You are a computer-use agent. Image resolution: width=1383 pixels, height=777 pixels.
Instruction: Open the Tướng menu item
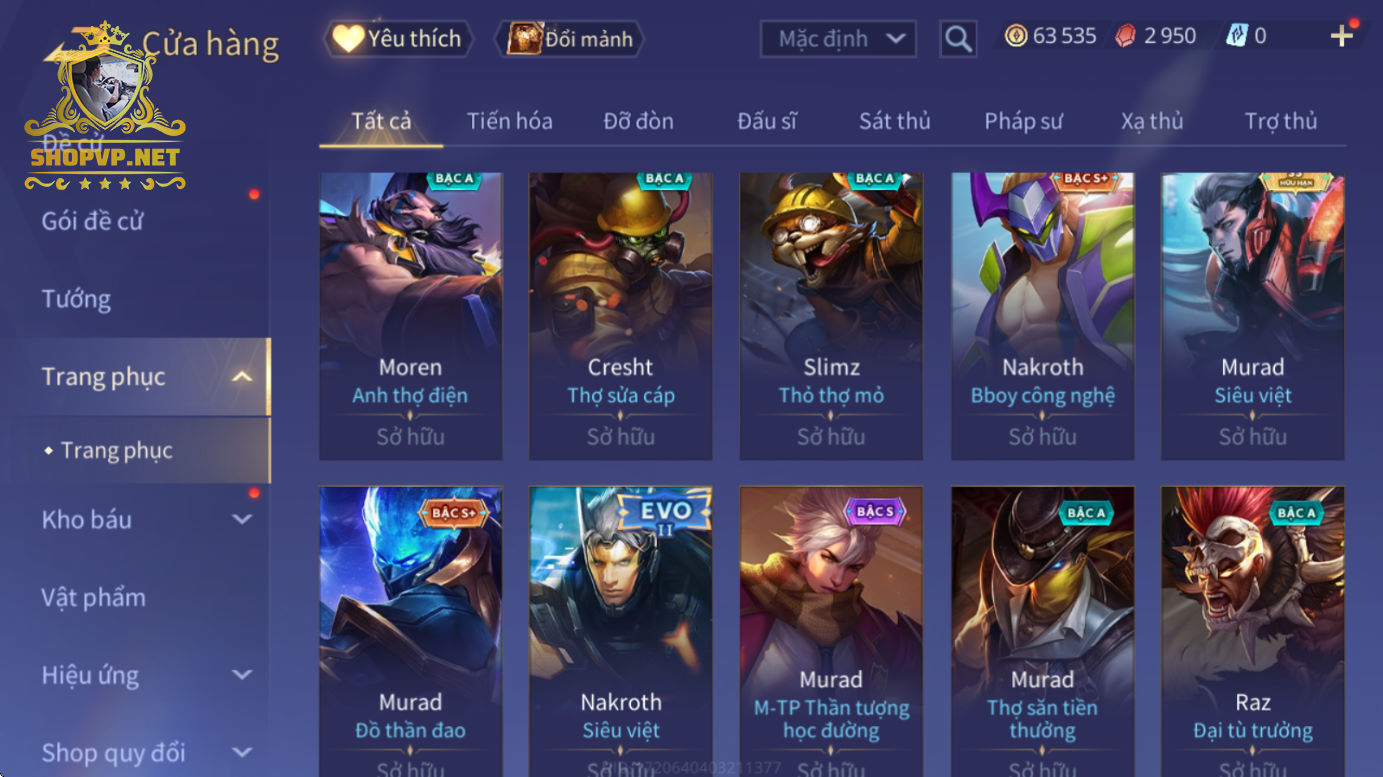tap(76, 299)
